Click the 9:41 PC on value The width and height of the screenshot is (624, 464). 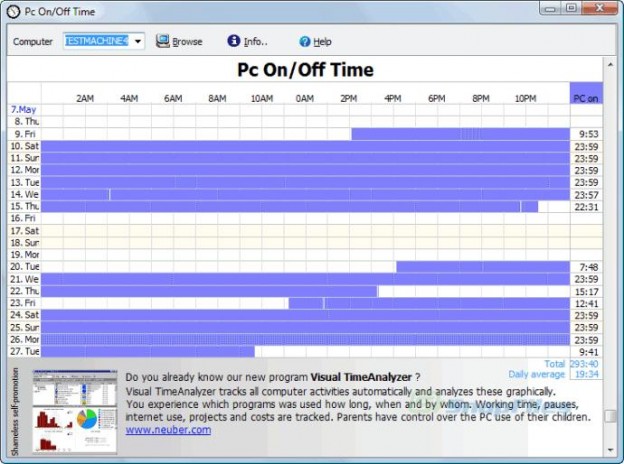point(589,352)
